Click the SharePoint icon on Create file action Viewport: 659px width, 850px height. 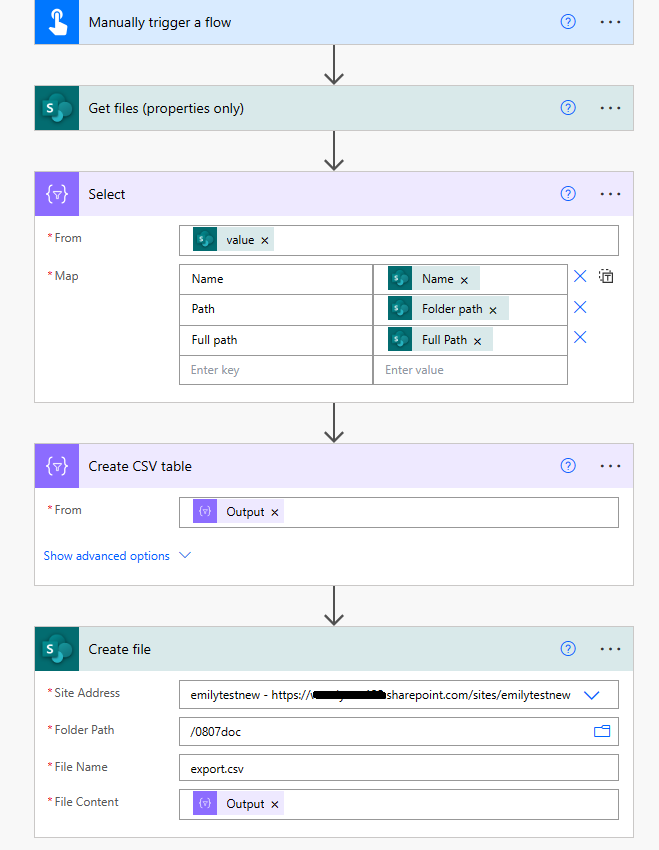coord(56,648)
